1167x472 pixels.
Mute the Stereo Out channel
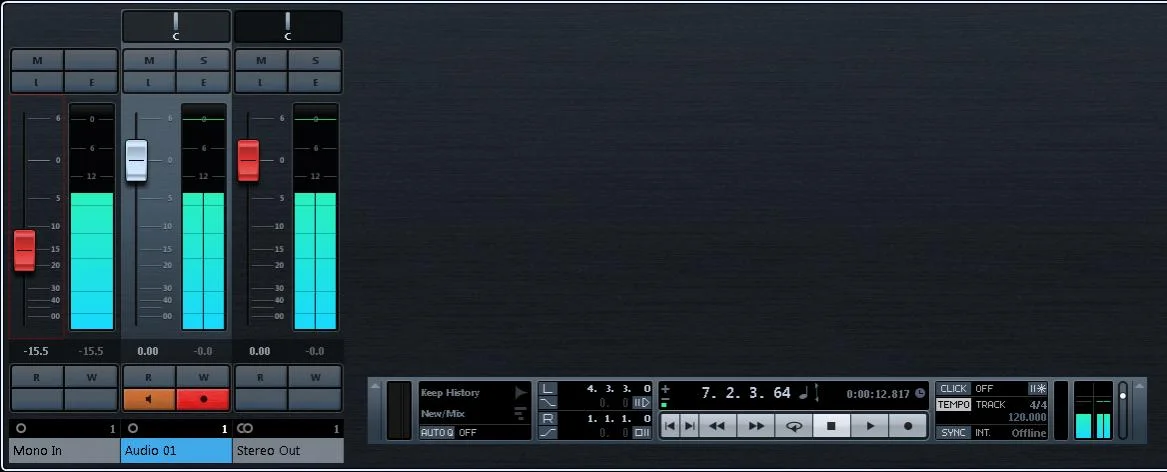[x=260, y=60]
